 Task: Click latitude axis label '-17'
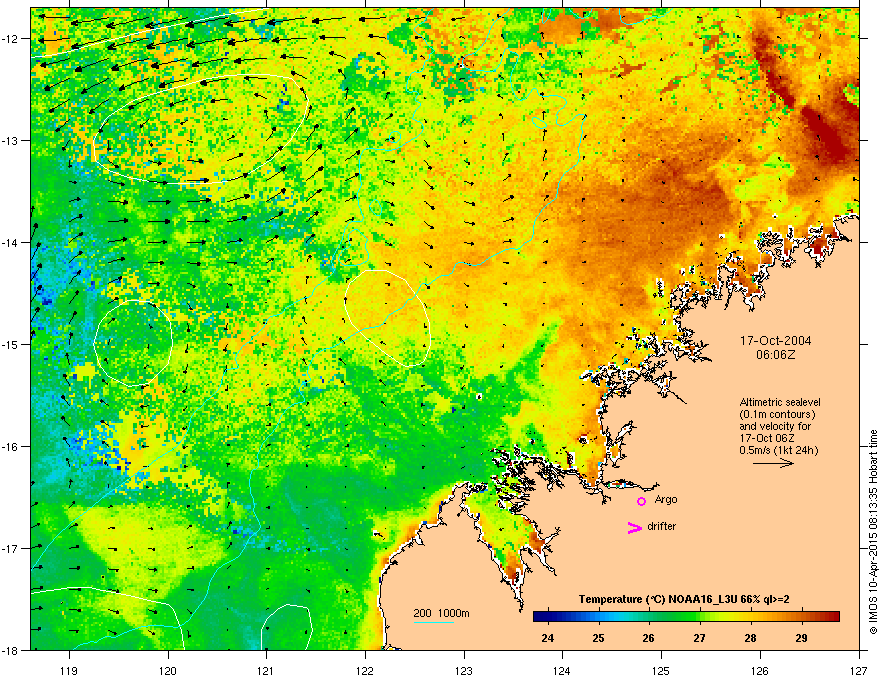click(x=11, y=548)
